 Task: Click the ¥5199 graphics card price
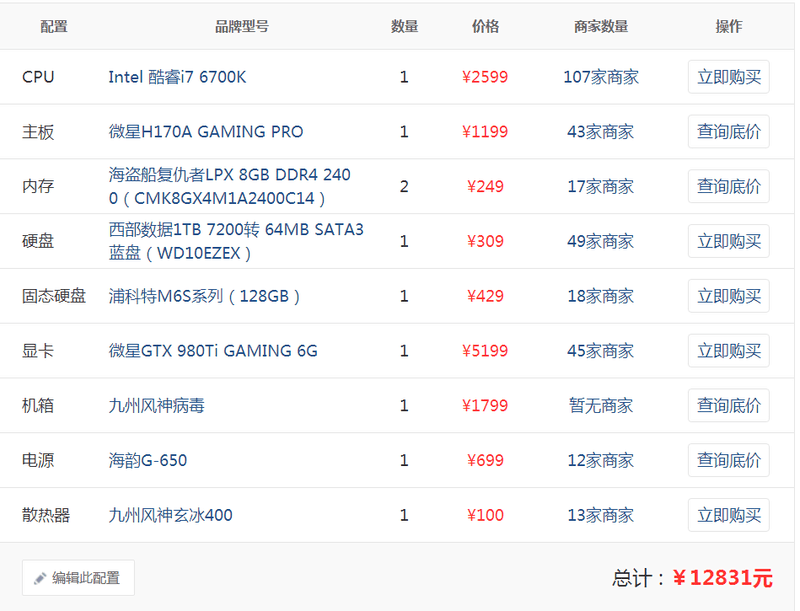[x=485, y=351]
